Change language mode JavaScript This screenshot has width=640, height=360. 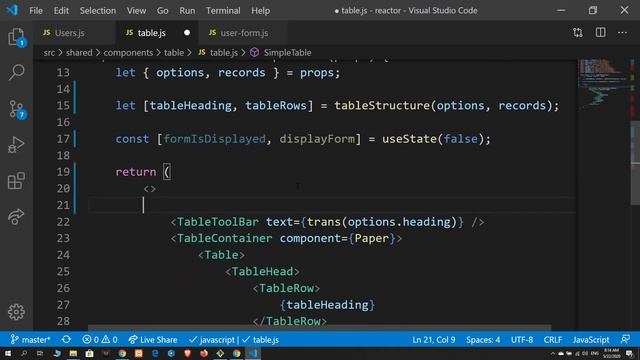click(x=591, y=340)
